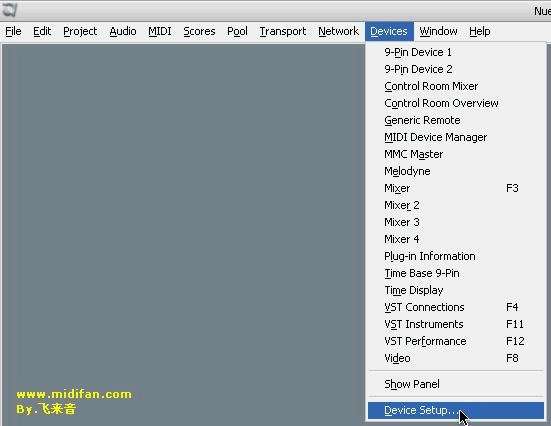Select Device Setup... from Devices menu
Viewport: 551px width, 426px height.
(x=456, y=411)
